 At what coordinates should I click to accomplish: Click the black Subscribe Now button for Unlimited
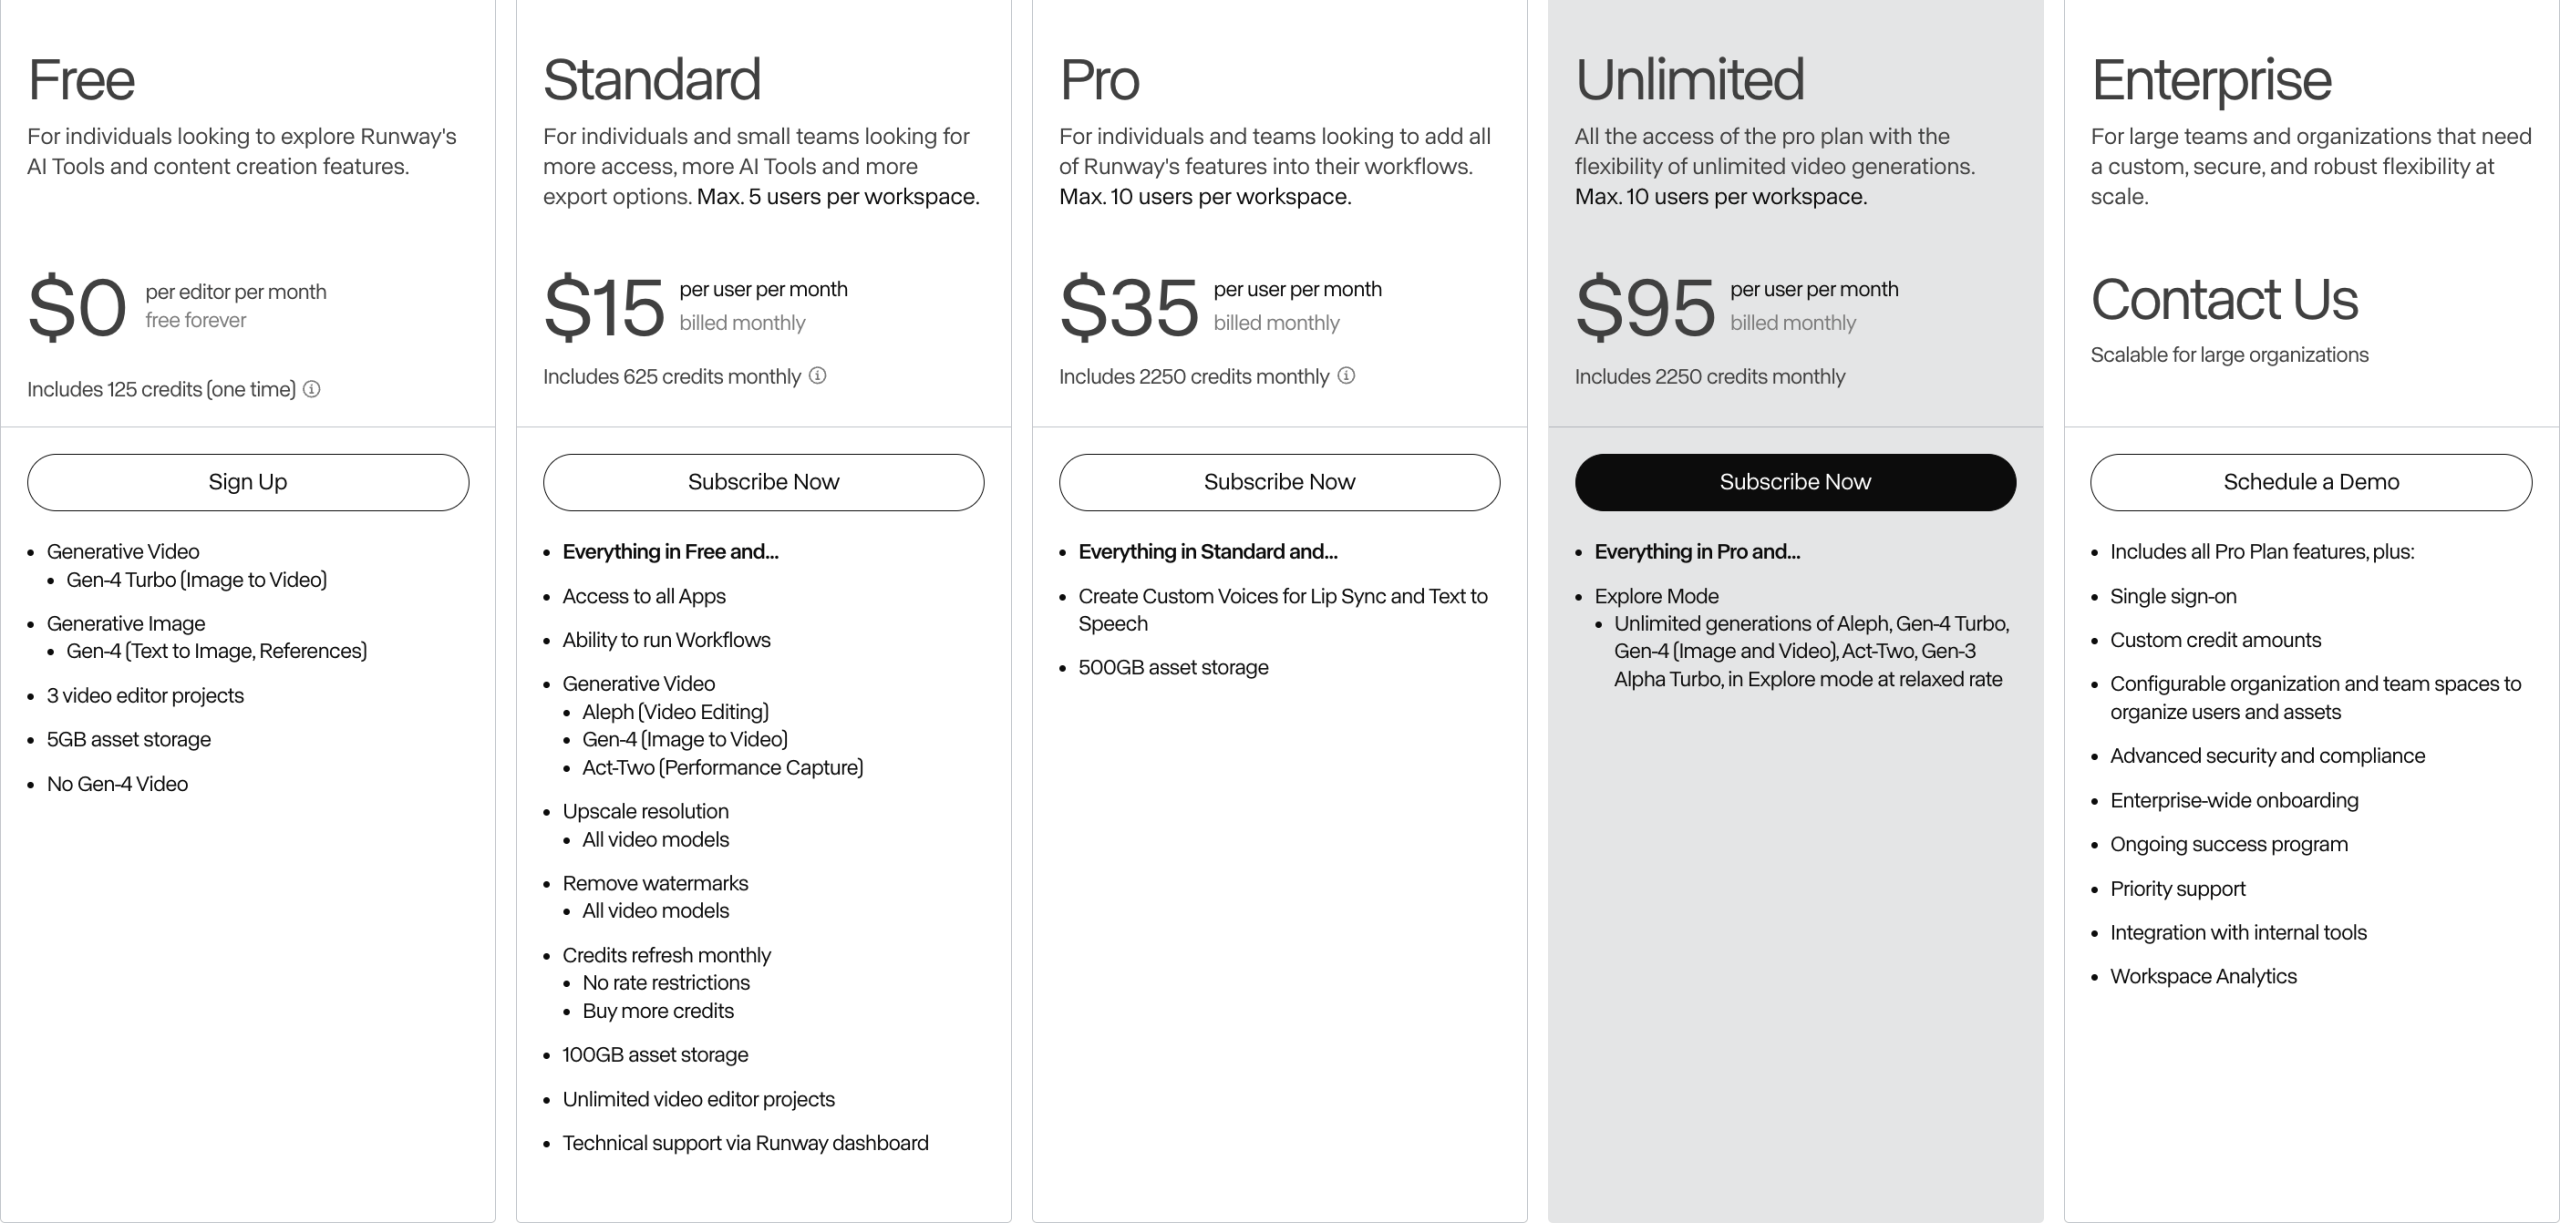click(x=1795, y=482)
